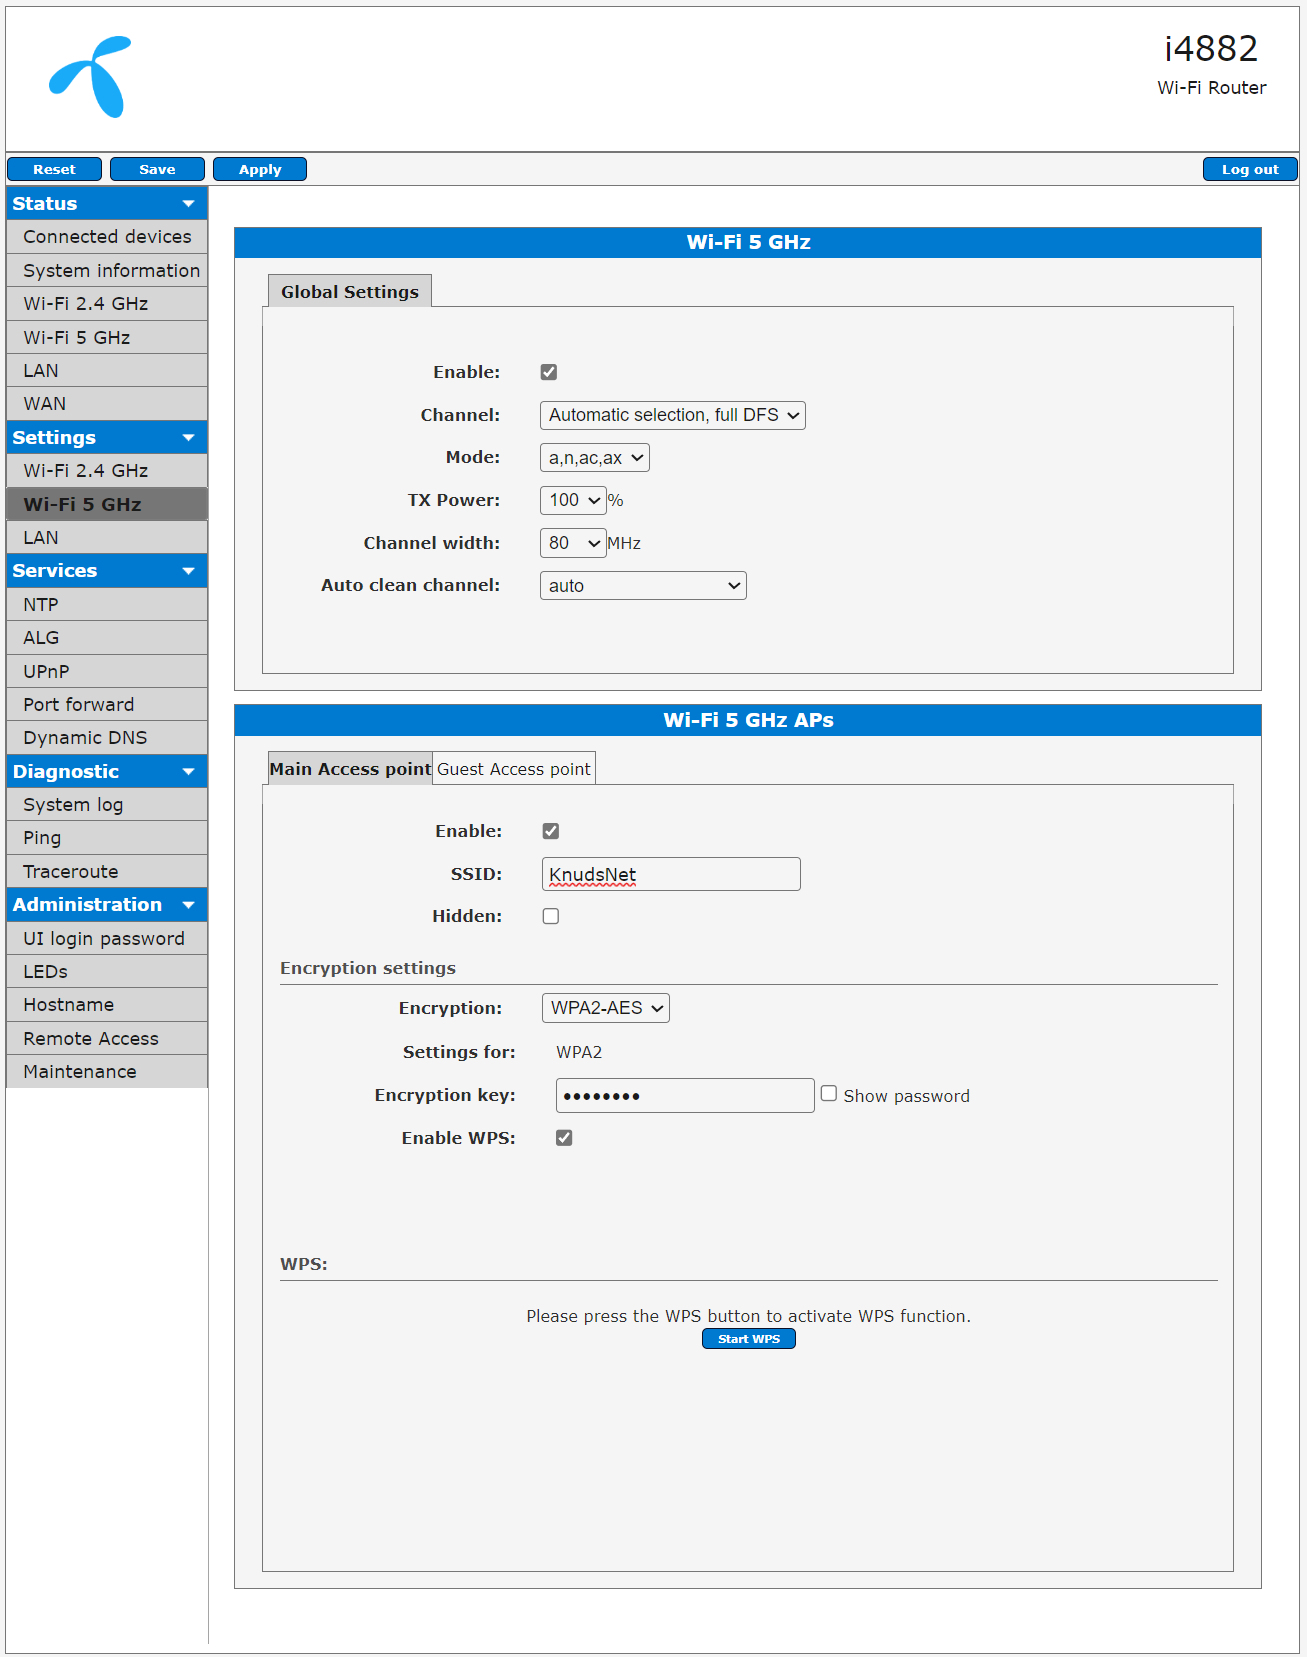1307x1657 pixels.
Task: Check the Show password box
Action: point(829,1094)
